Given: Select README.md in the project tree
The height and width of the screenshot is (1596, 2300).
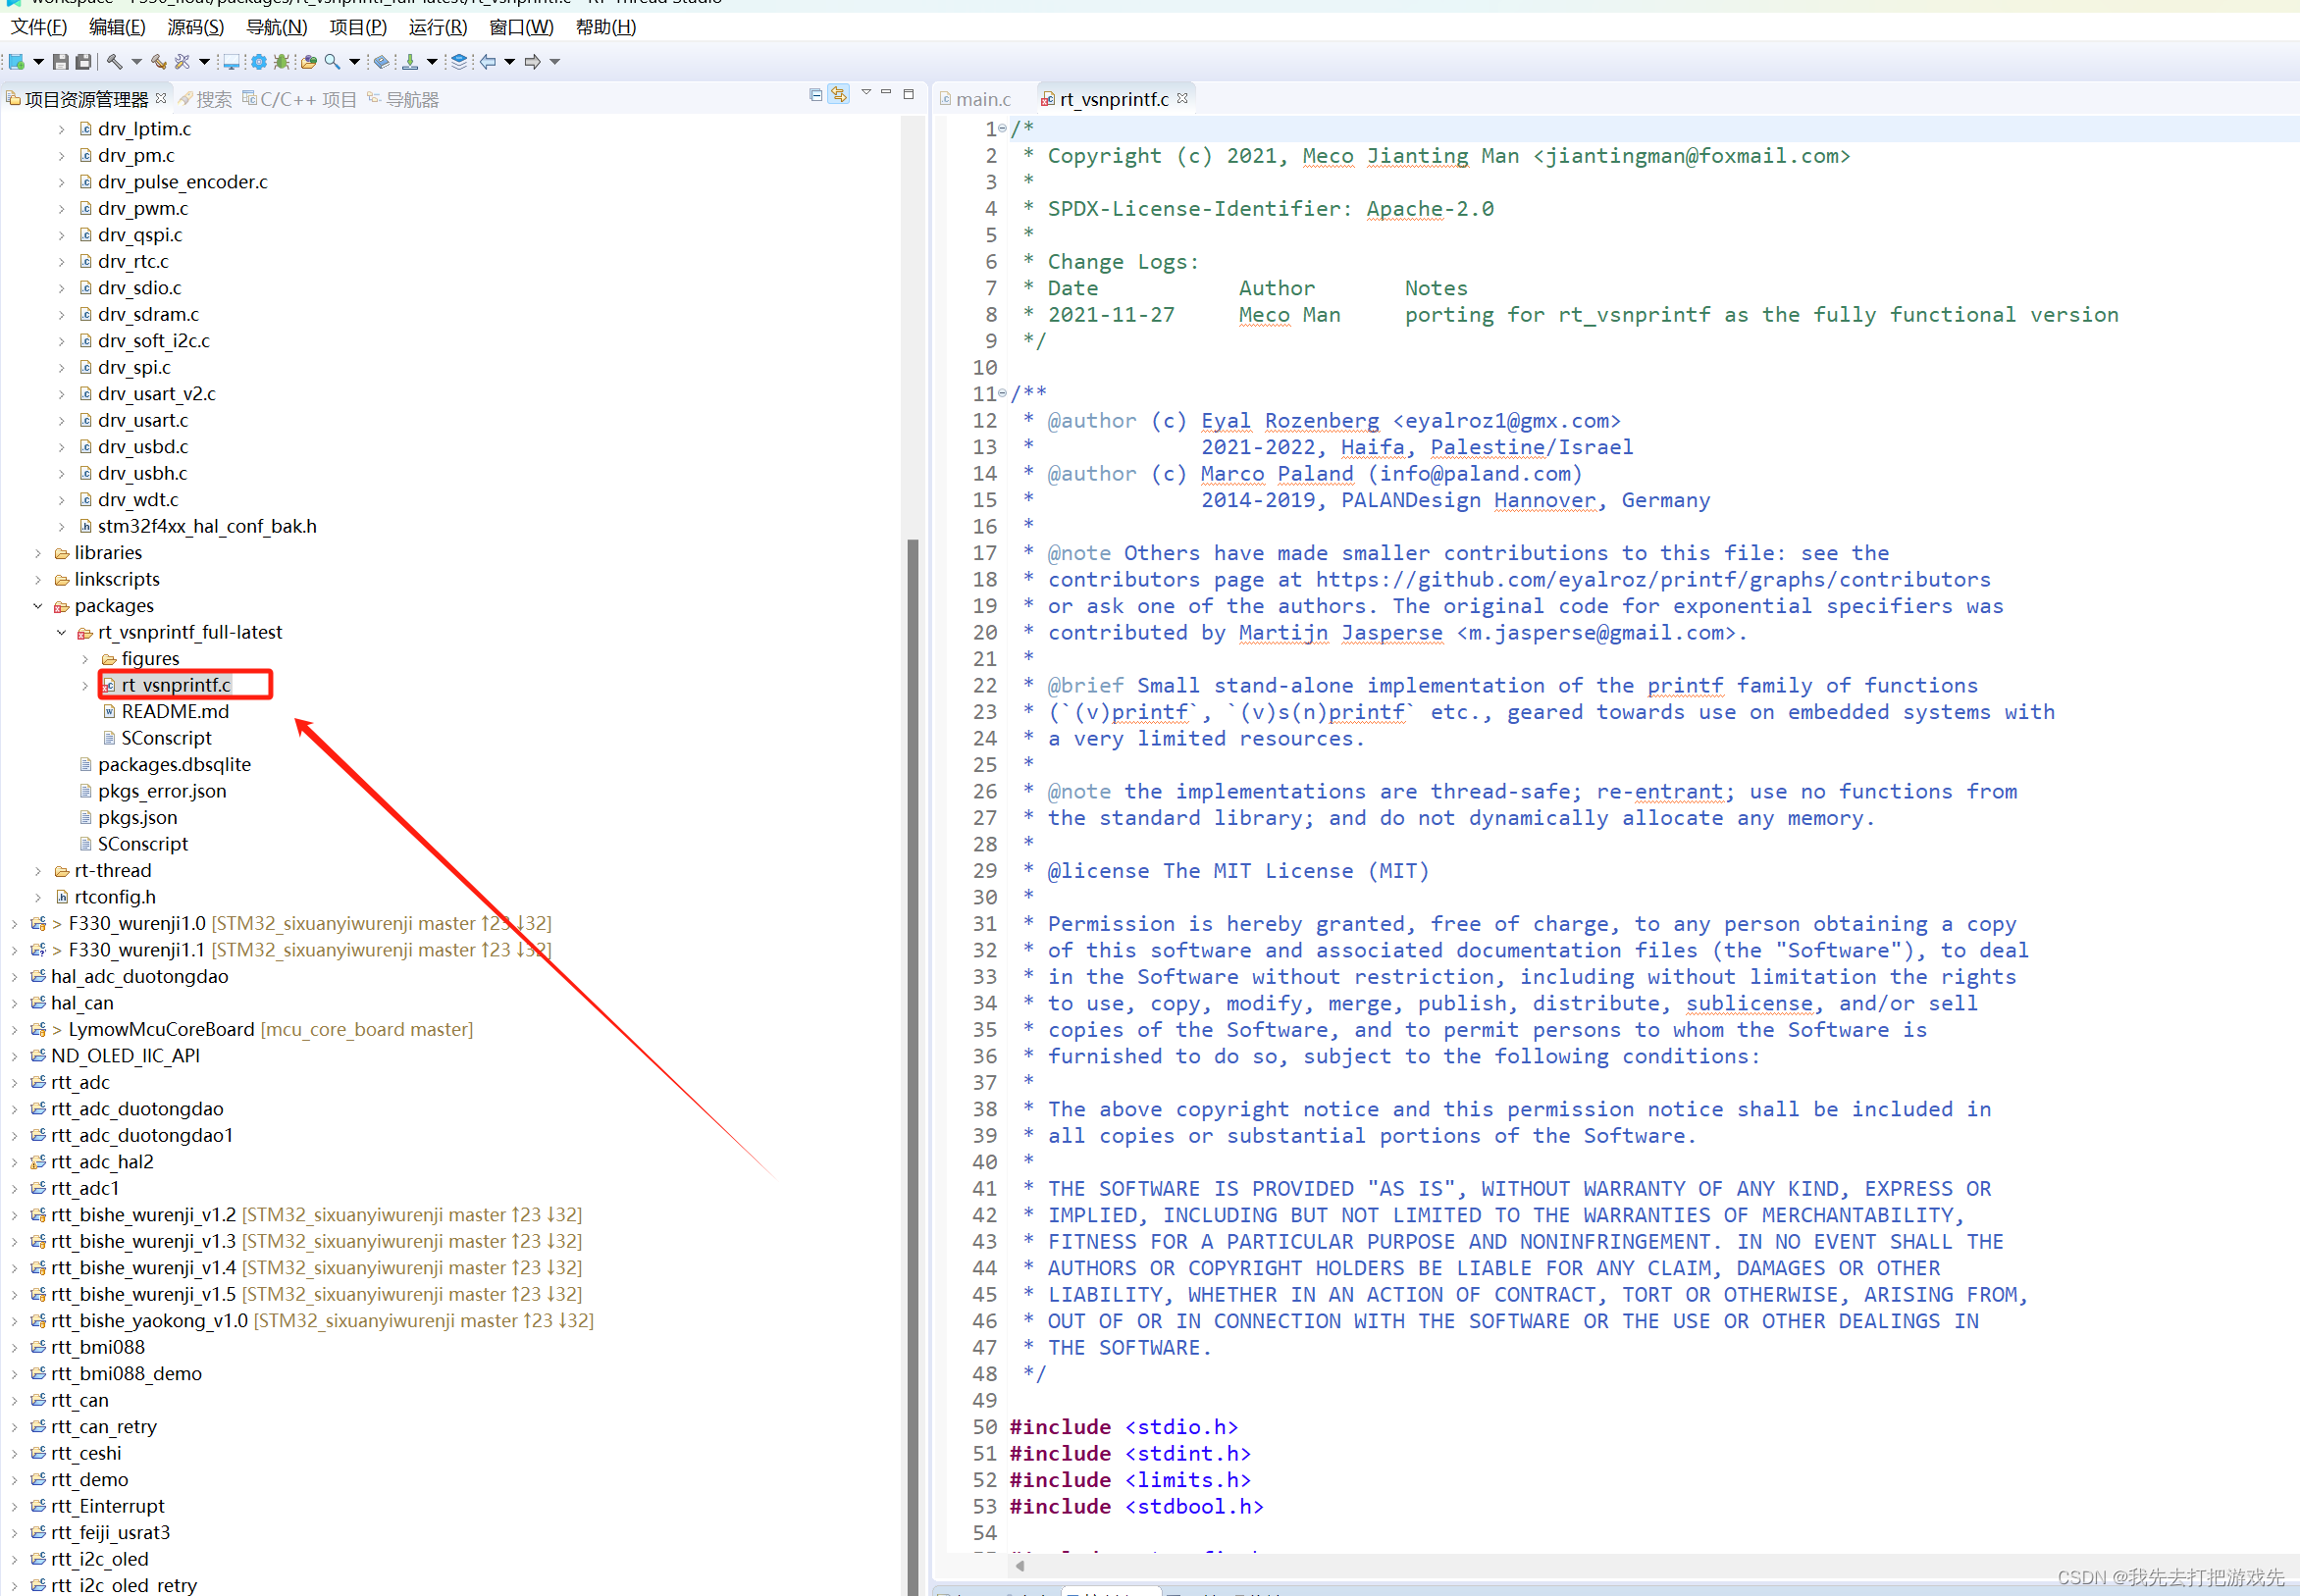Looking at the screenshot, I should tap(175, 711).
